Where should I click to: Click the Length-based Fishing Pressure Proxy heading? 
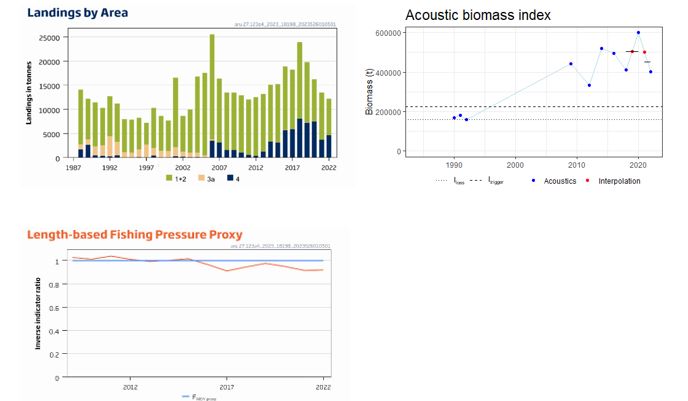[133, 235]
